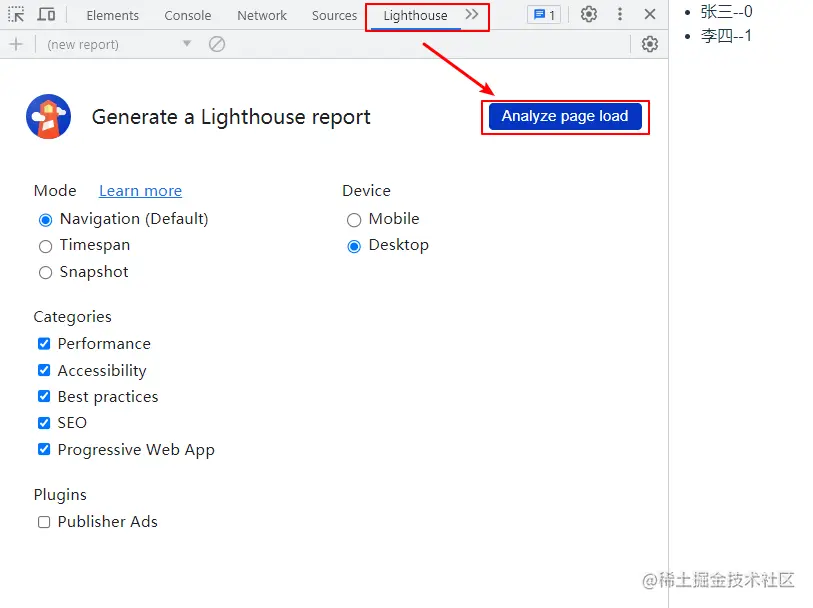Open the Learn more link
The width and height of the screenshot is (813, 608).
(141, 191)
